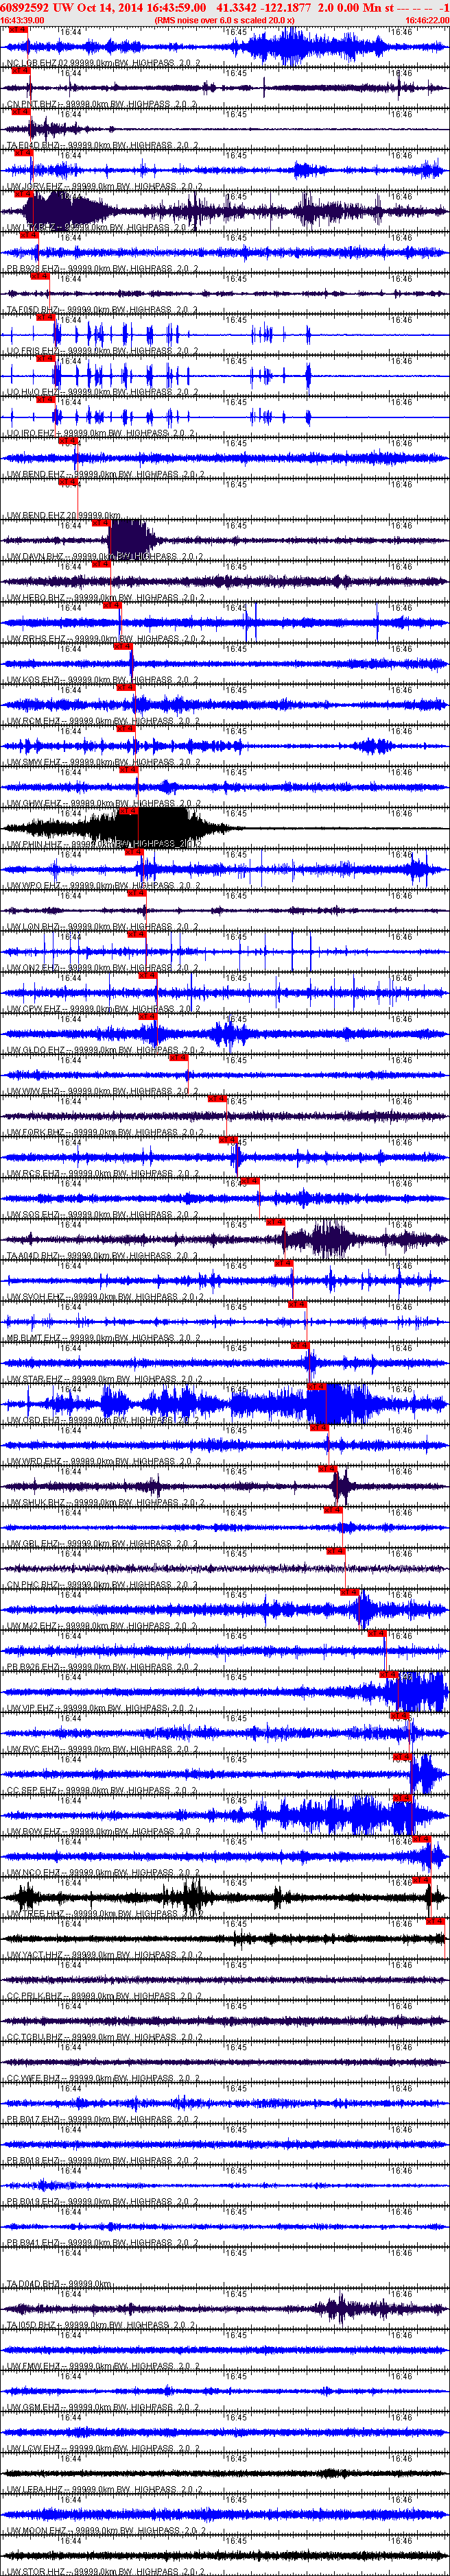Viewport: 450px width, 2576px height.
Task: Select the CN PNT BHZ station label
Action: [x=101, y=104]
